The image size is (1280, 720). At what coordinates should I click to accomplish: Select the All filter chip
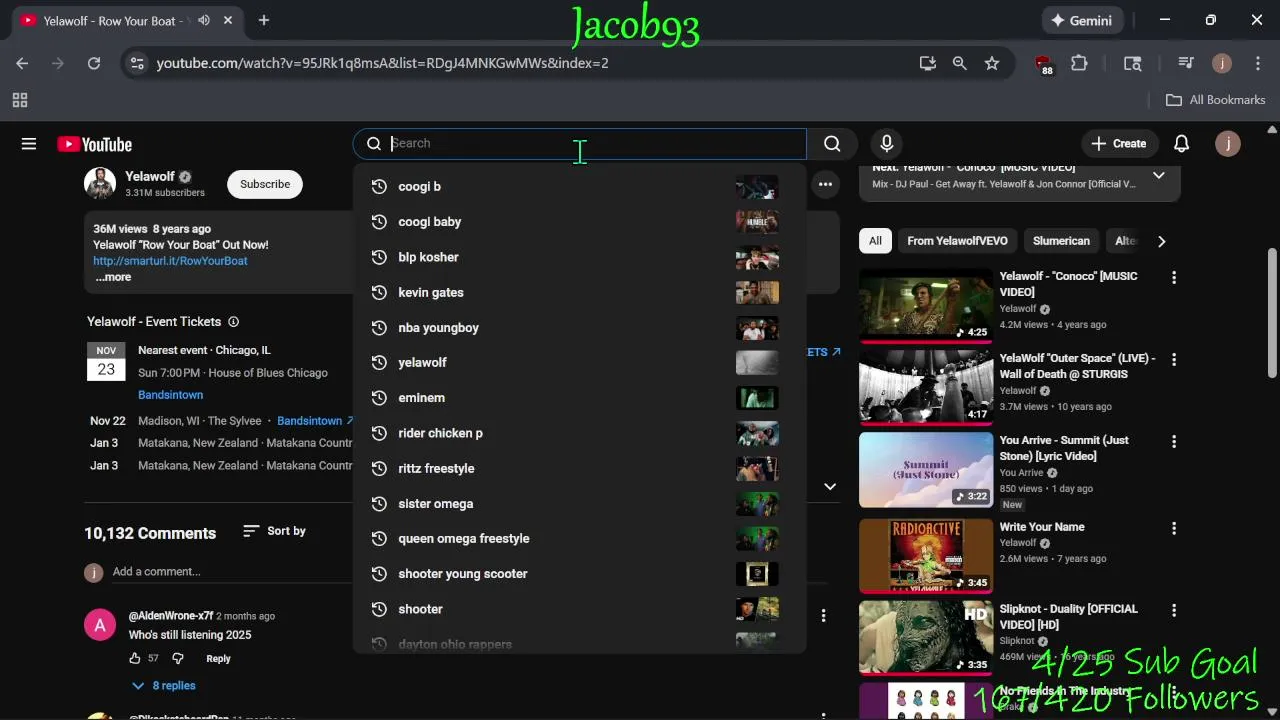coord(875,241)
